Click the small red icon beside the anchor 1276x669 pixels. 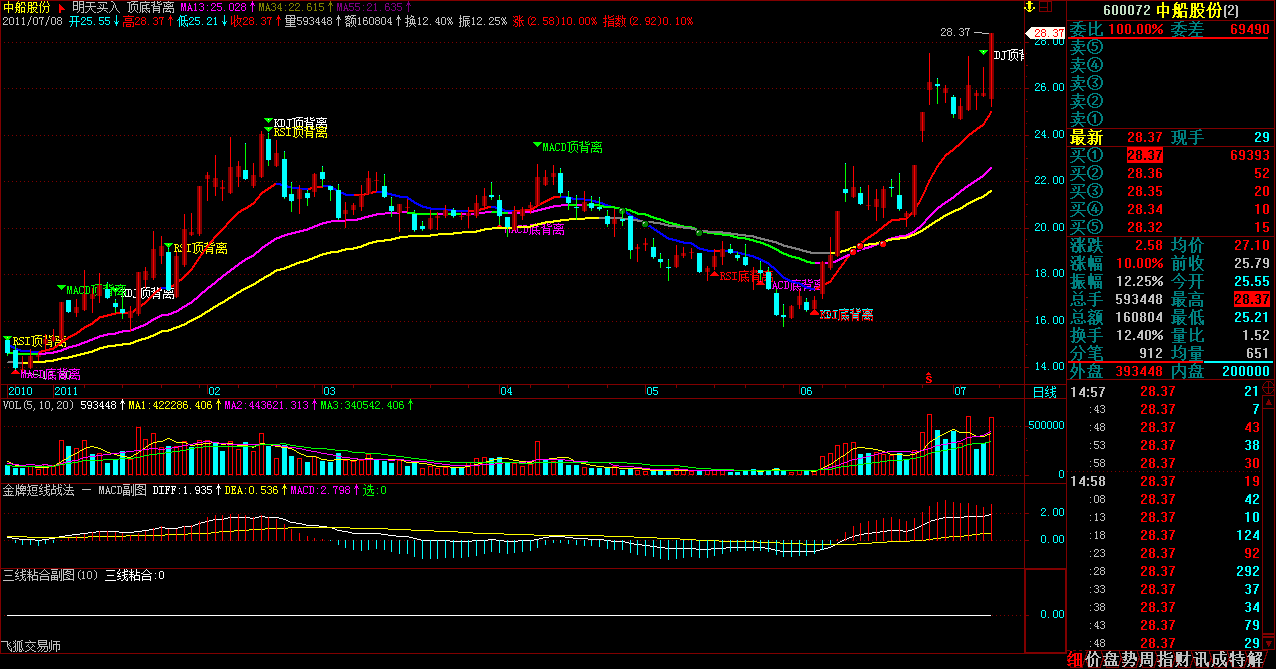point(1046,7)
